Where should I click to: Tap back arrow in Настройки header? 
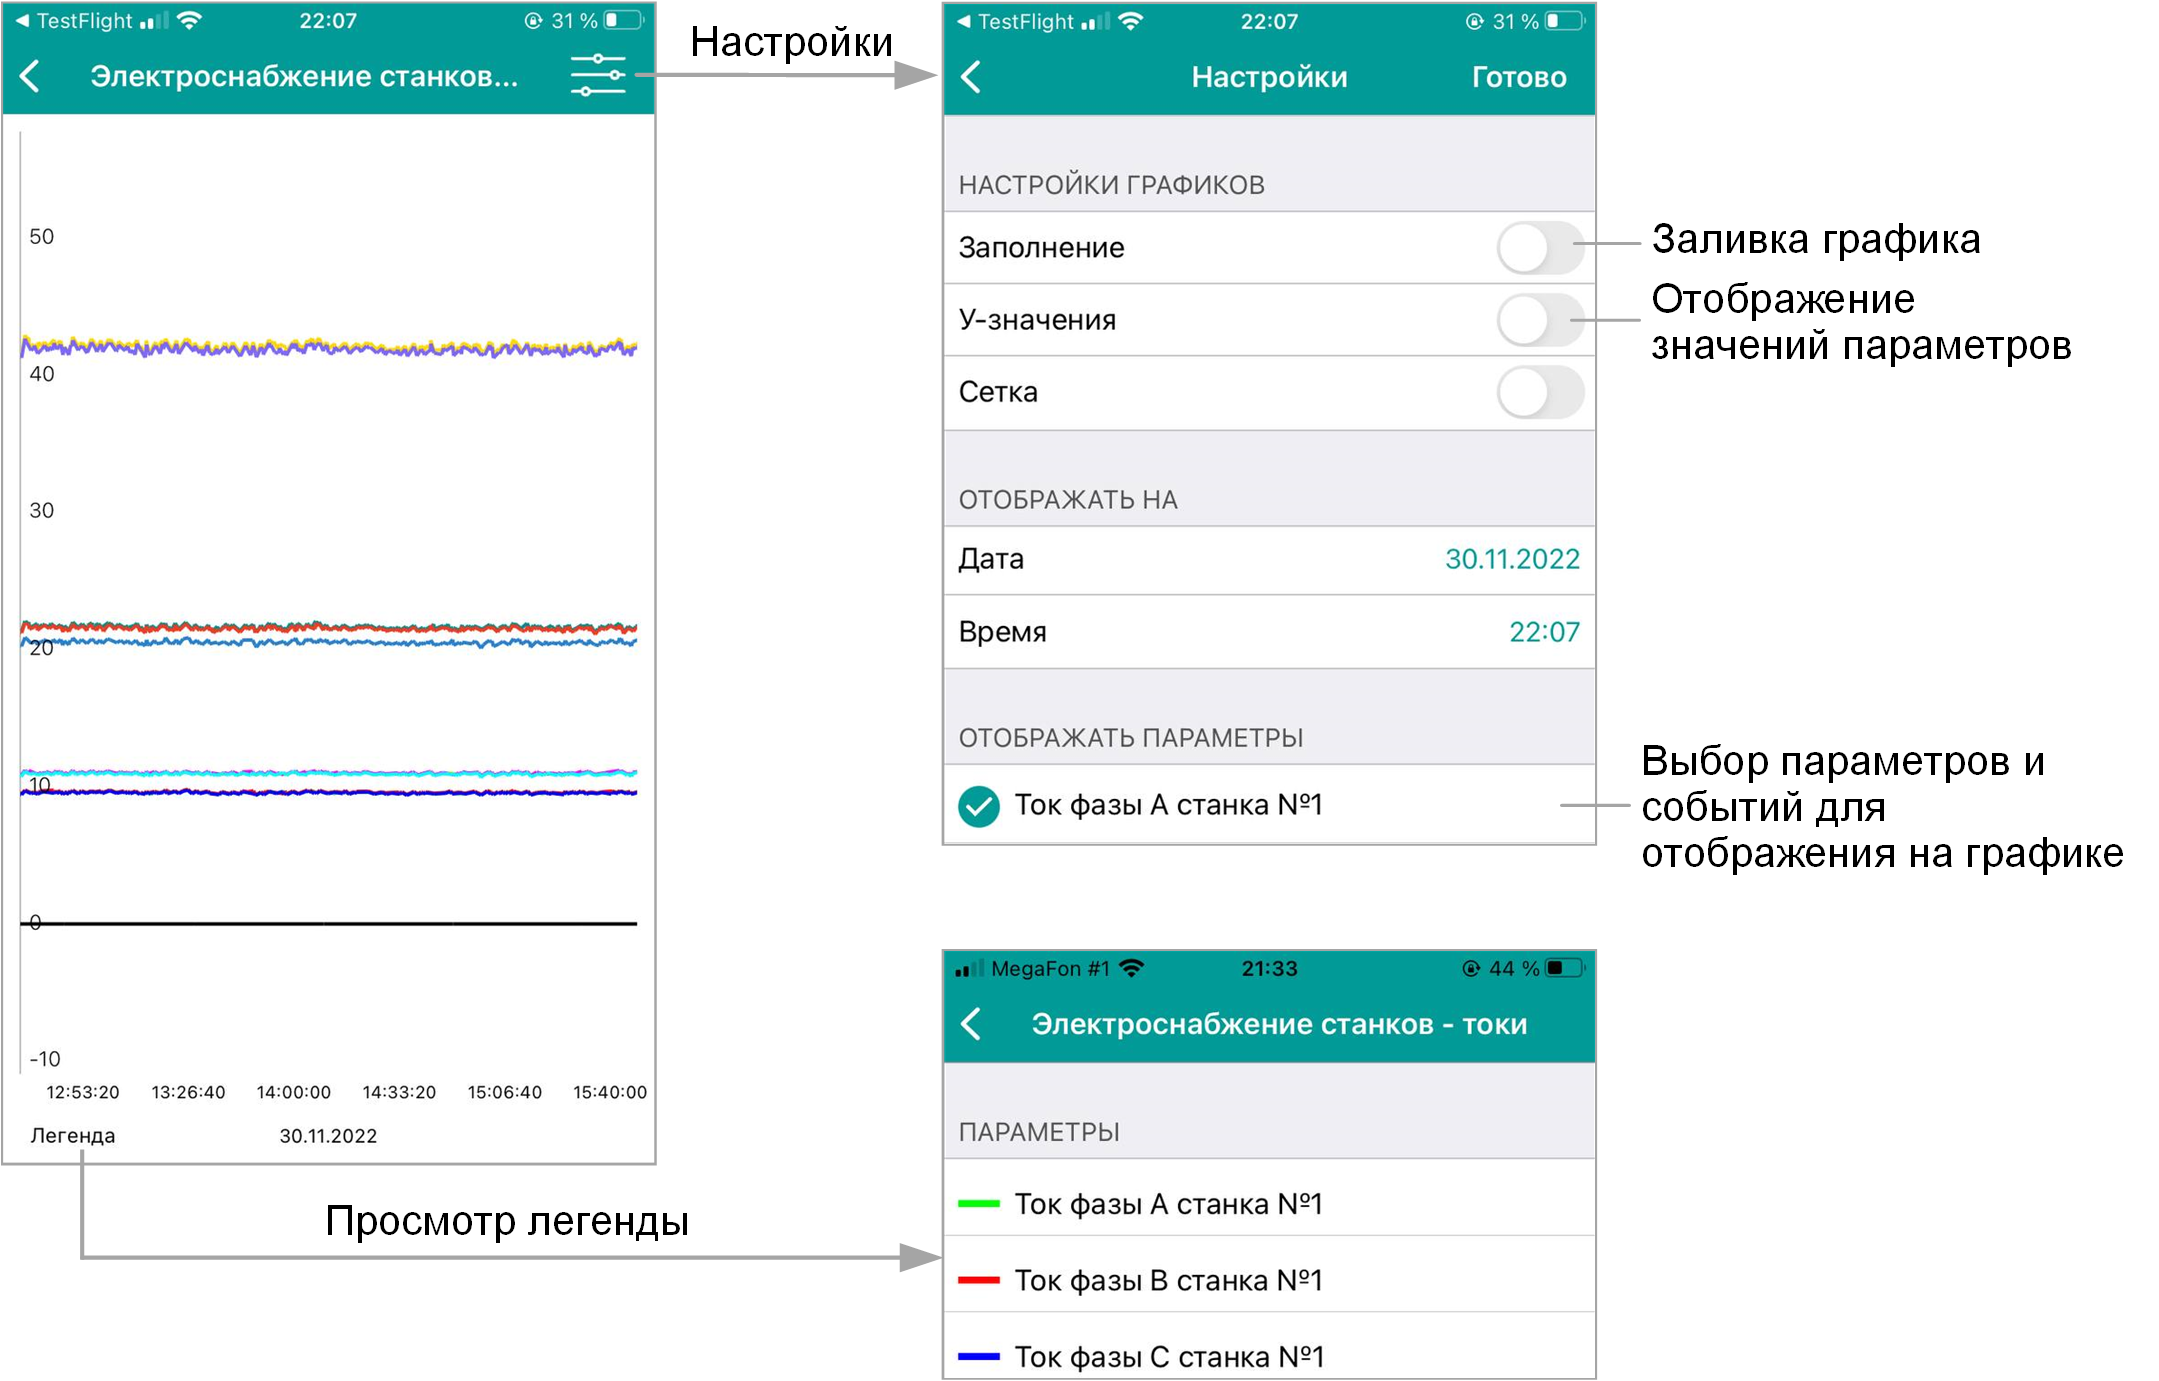971,77
